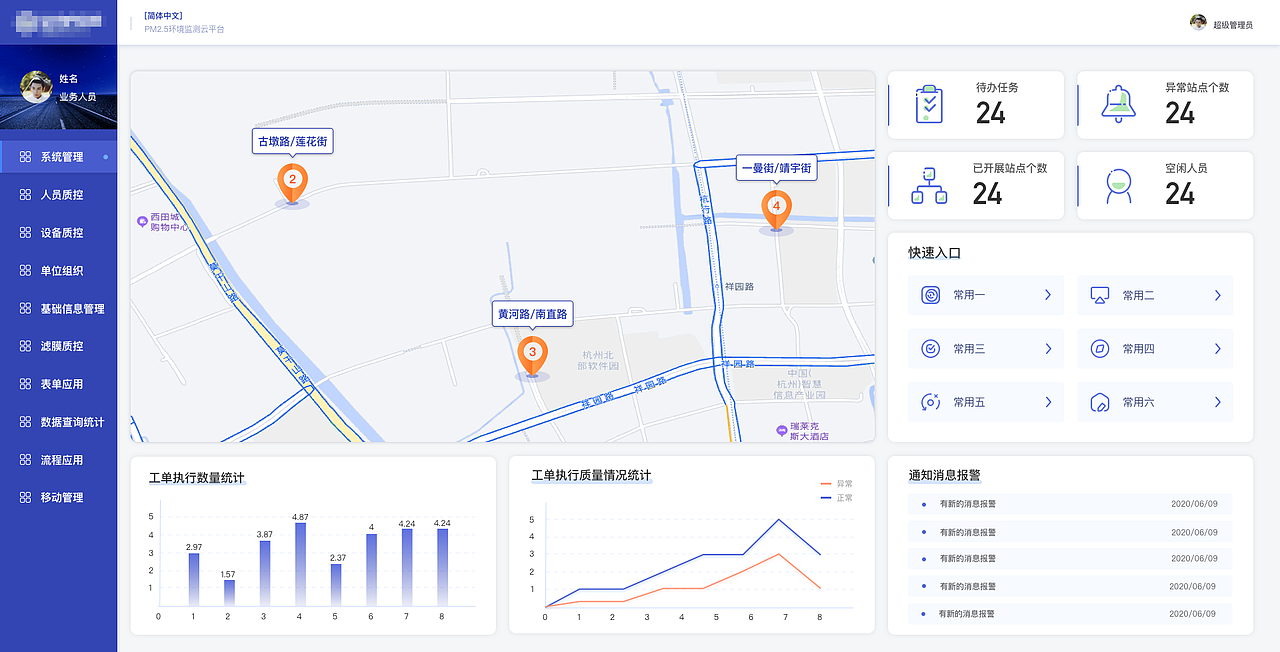Click the 常用六 tag icon
Screen dimensions: 1280x652
[1100, 402]
